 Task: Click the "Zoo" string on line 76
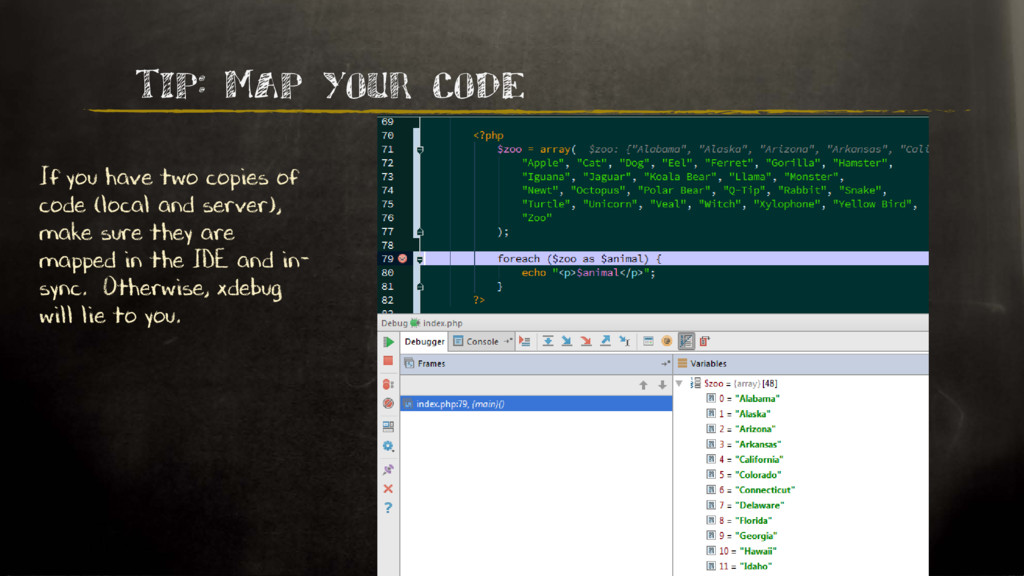(537, 218)
